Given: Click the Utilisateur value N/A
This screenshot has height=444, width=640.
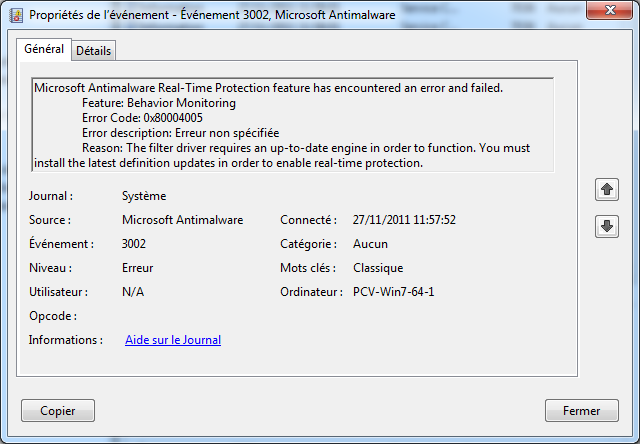Looking at the screenshot, I should tap(133, 292).
